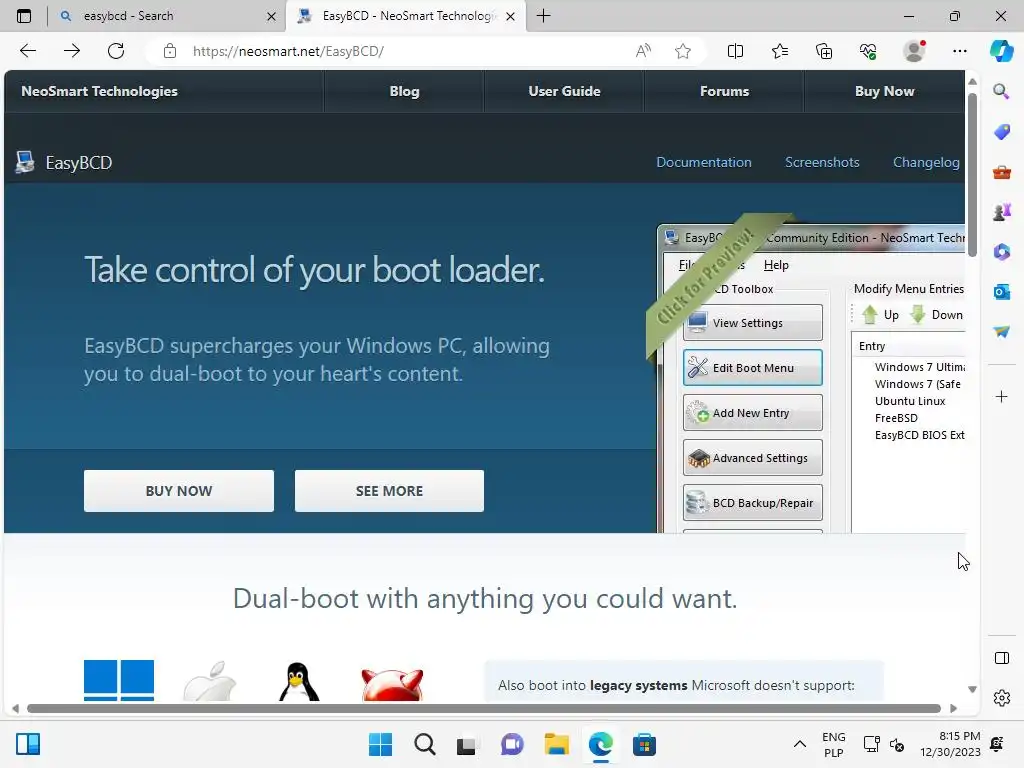The width and height of the screenshot is (1024, 768).
Task: Customize sidebar with plus button
Action: [1001, 396]
